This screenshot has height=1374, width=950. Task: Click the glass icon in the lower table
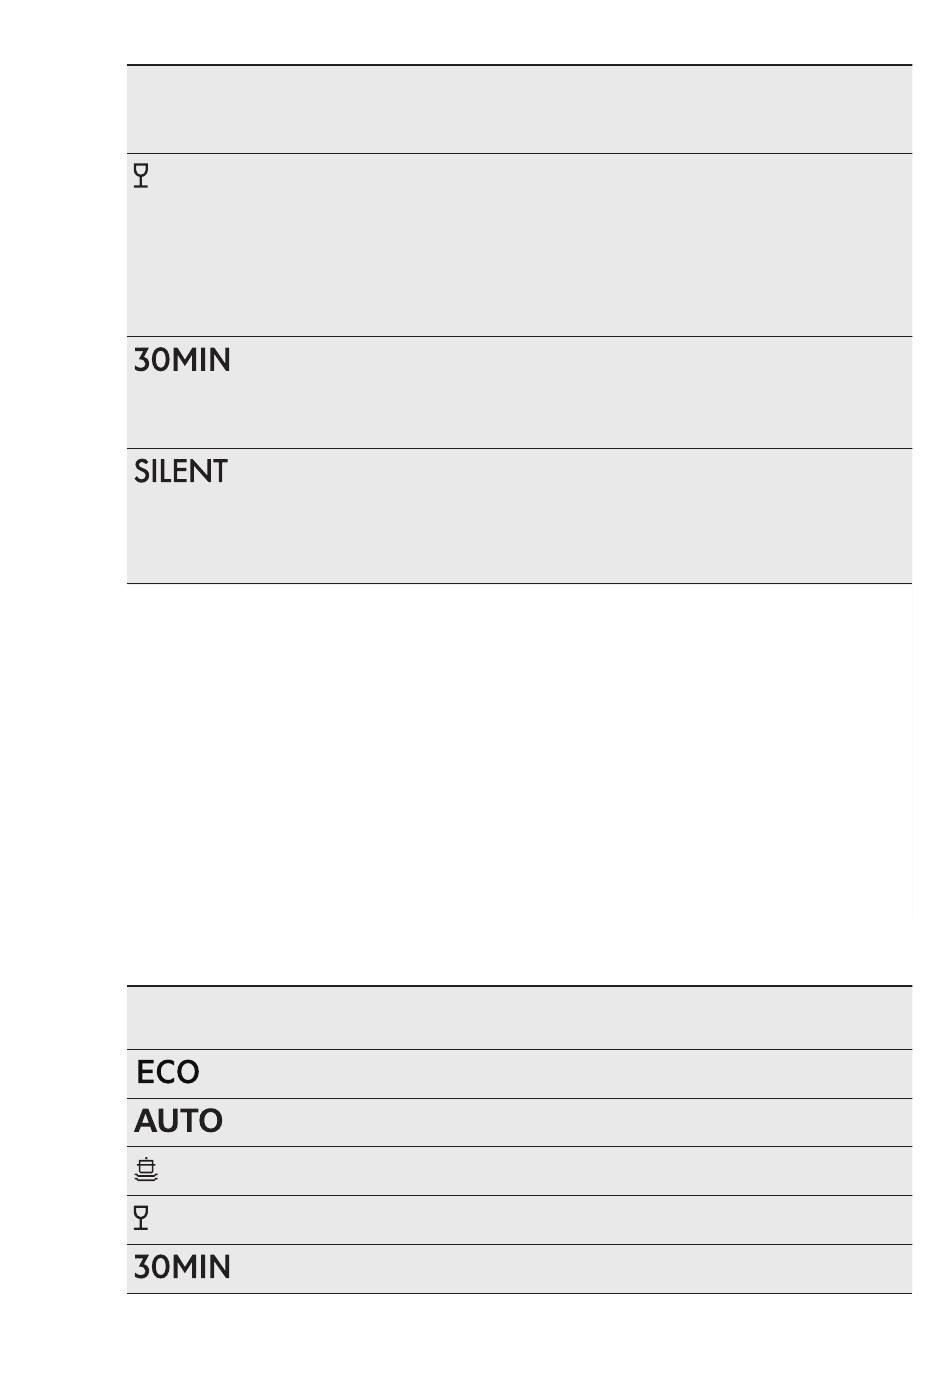coord(141,1218)
